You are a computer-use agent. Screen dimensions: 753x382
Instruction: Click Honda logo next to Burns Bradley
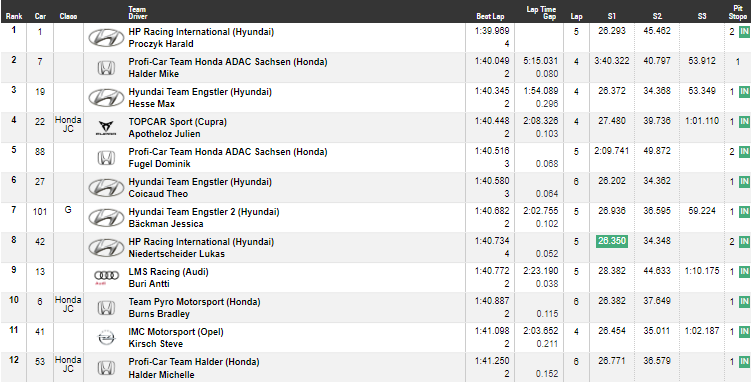pyautogui.click(x=106, y=308)
